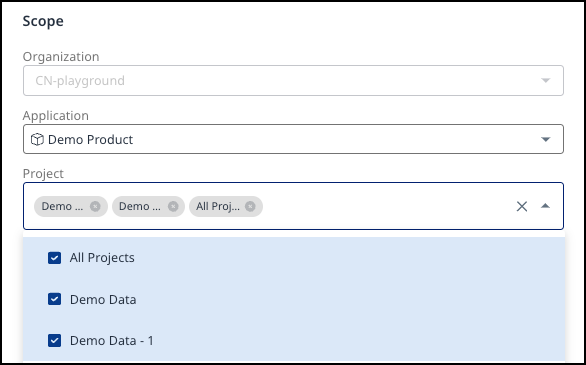
Task: Clear all selected projects with X icon
Action: click(522, 206)
